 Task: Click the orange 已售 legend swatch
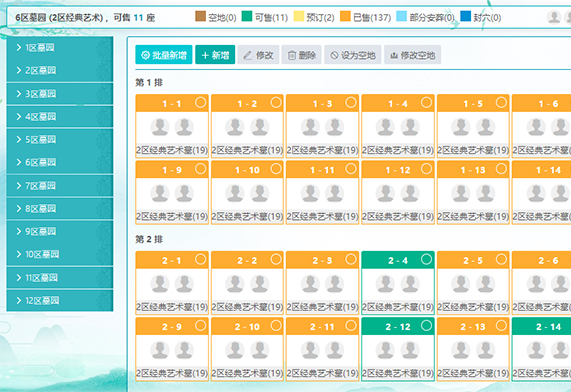pyautogui.click(x=345, y=16)
